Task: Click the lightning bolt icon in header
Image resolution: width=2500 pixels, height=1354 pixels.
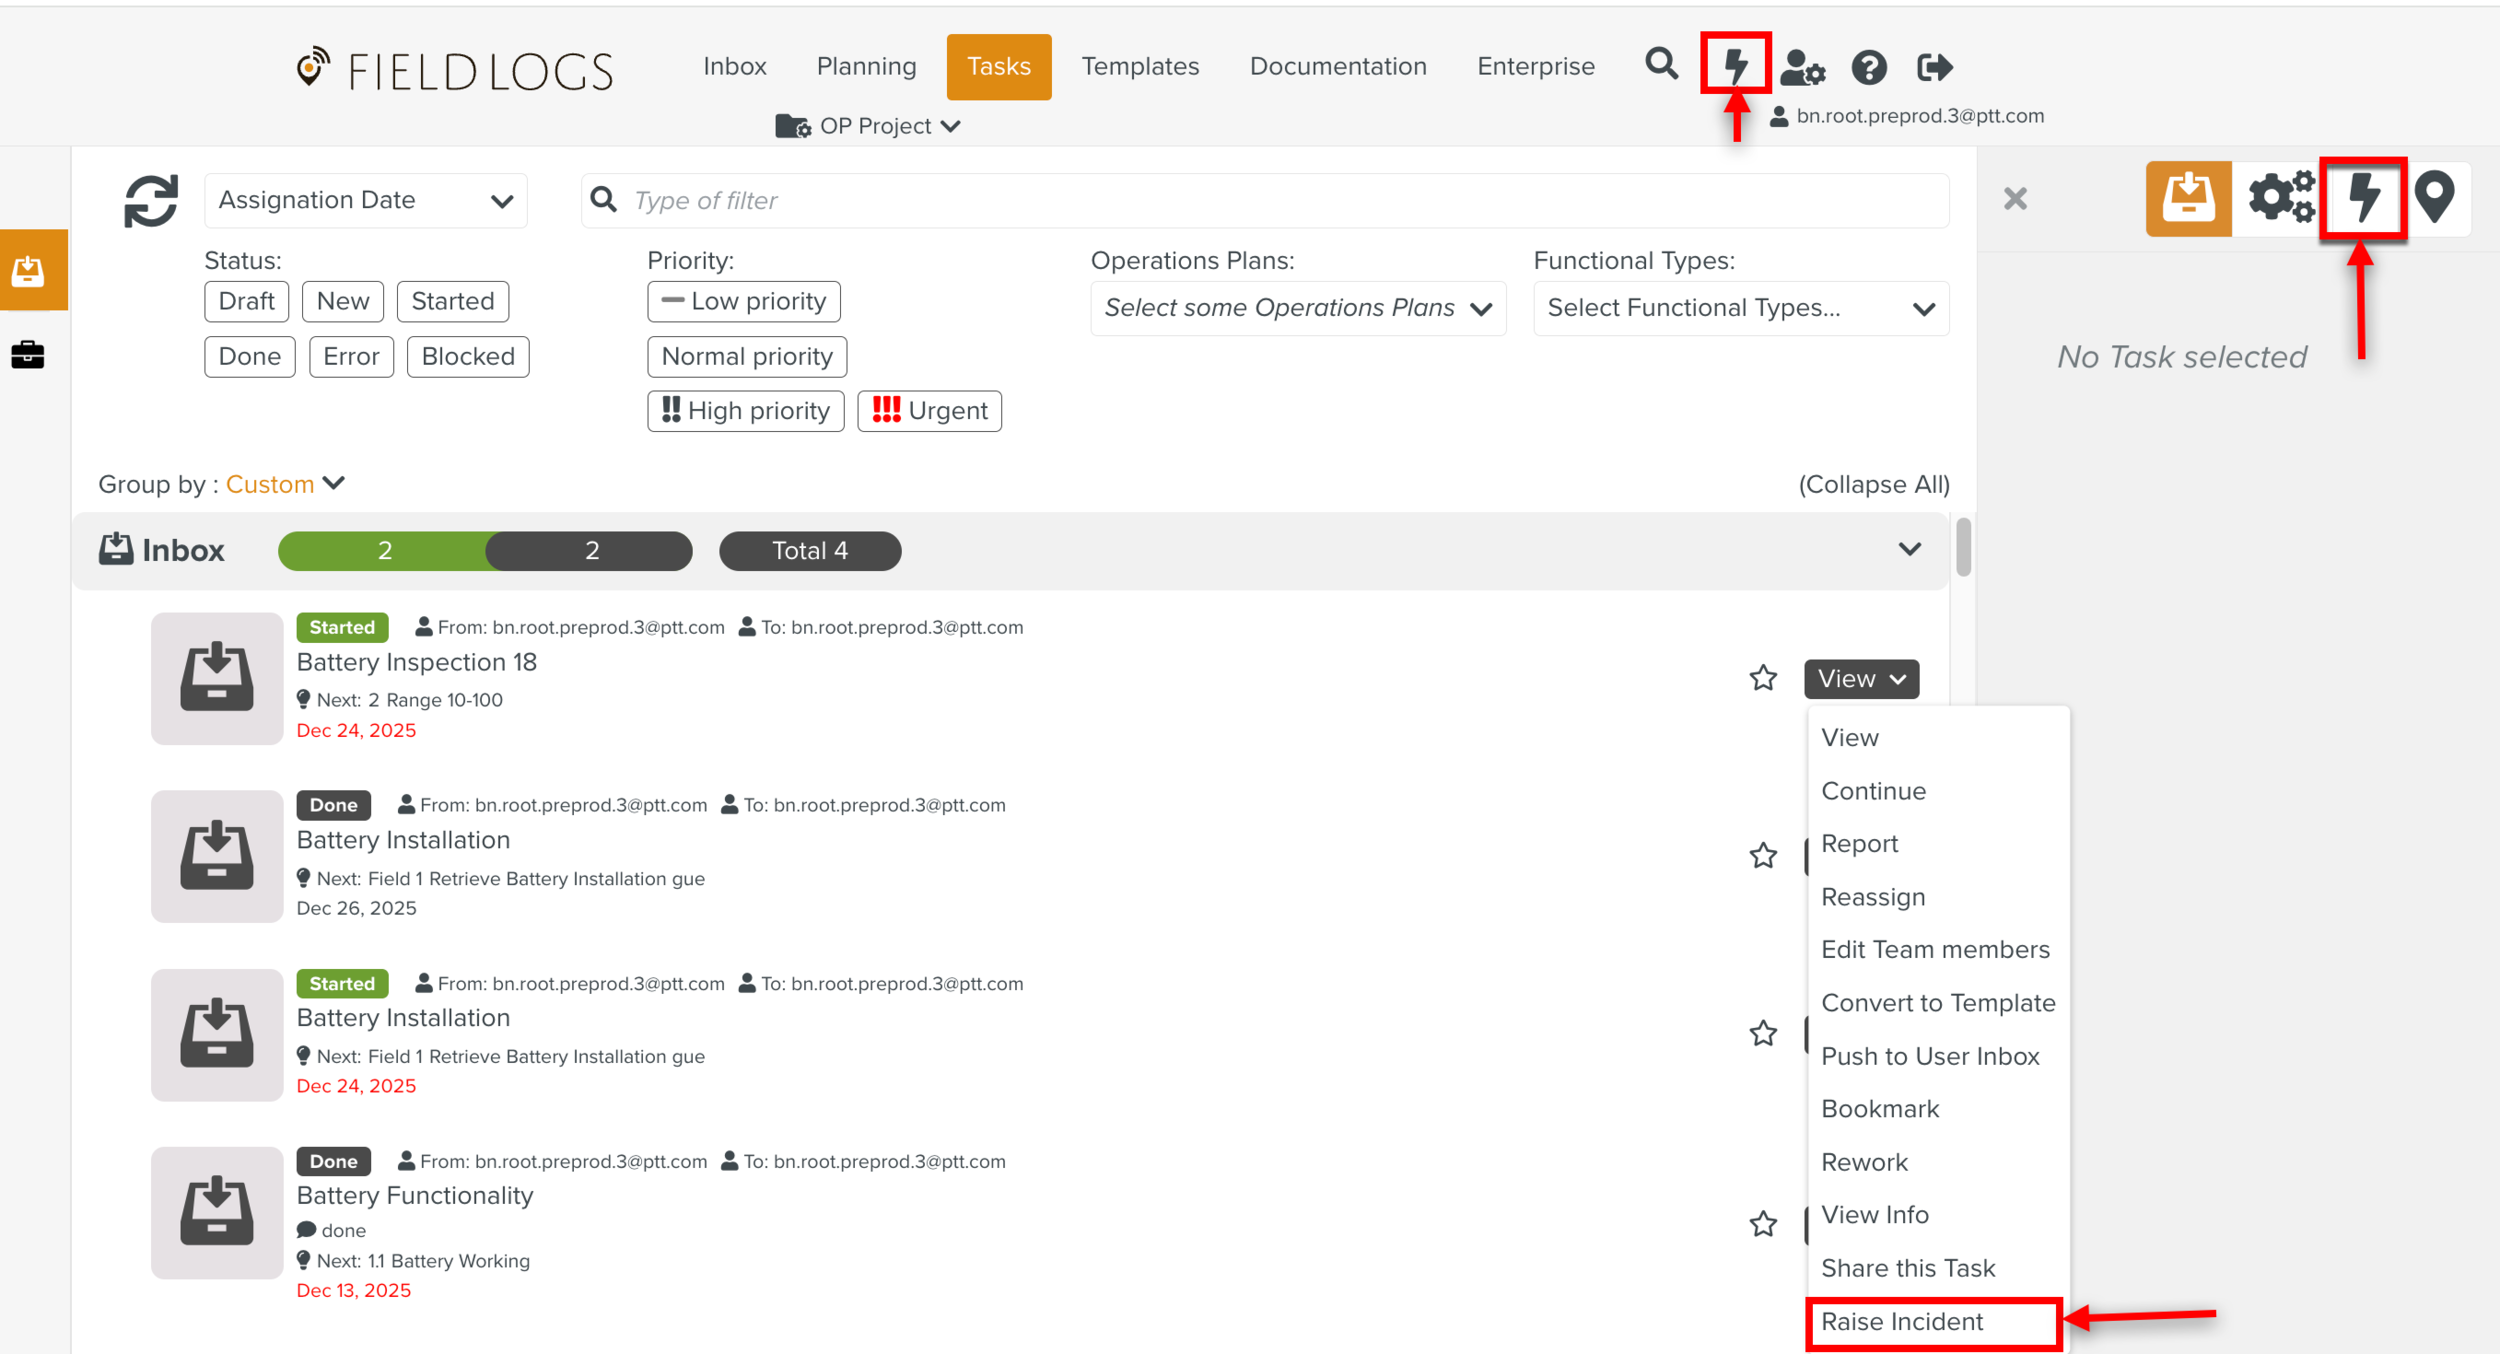Action: click(x=1735, y=65)
